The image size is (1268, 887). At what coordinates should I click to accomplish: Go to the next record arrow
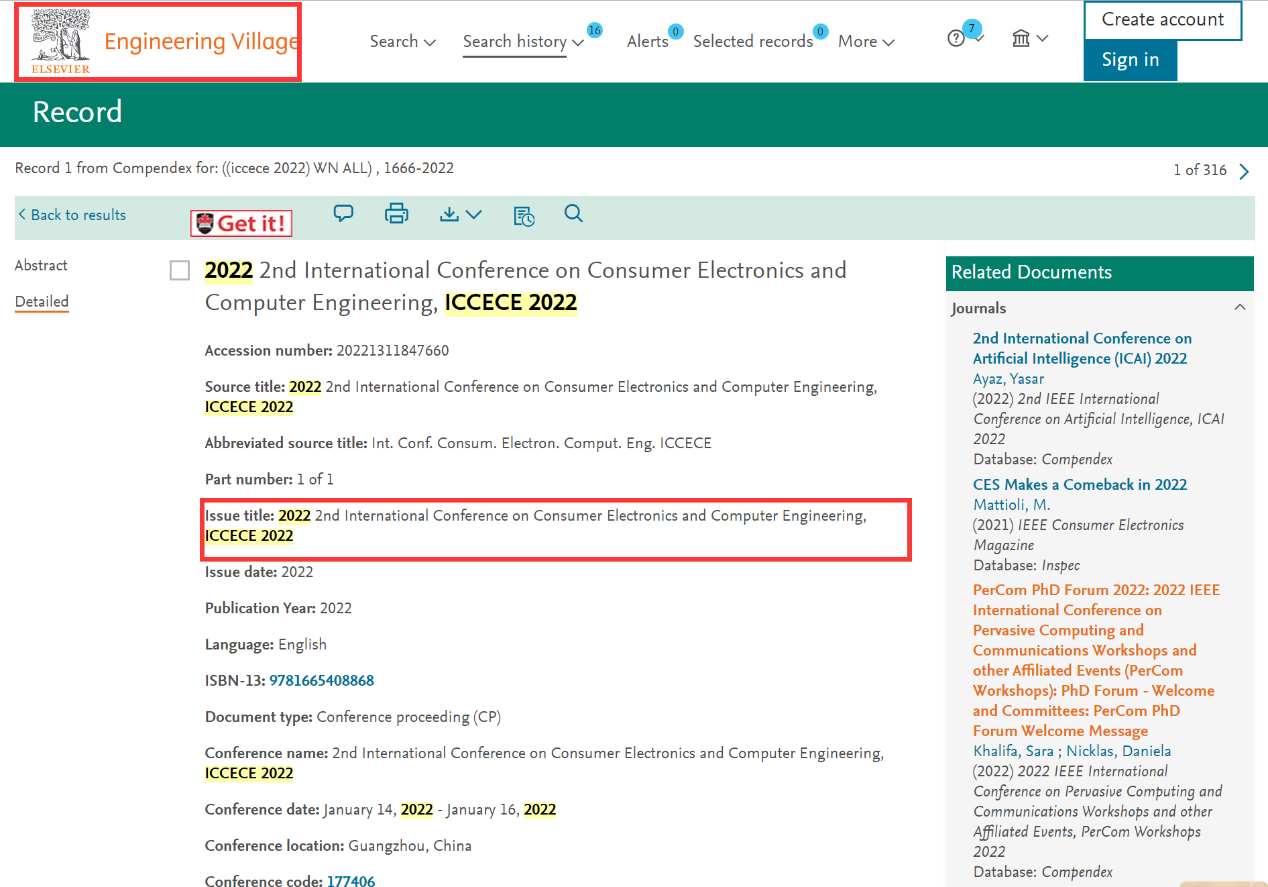(1244, 171)
